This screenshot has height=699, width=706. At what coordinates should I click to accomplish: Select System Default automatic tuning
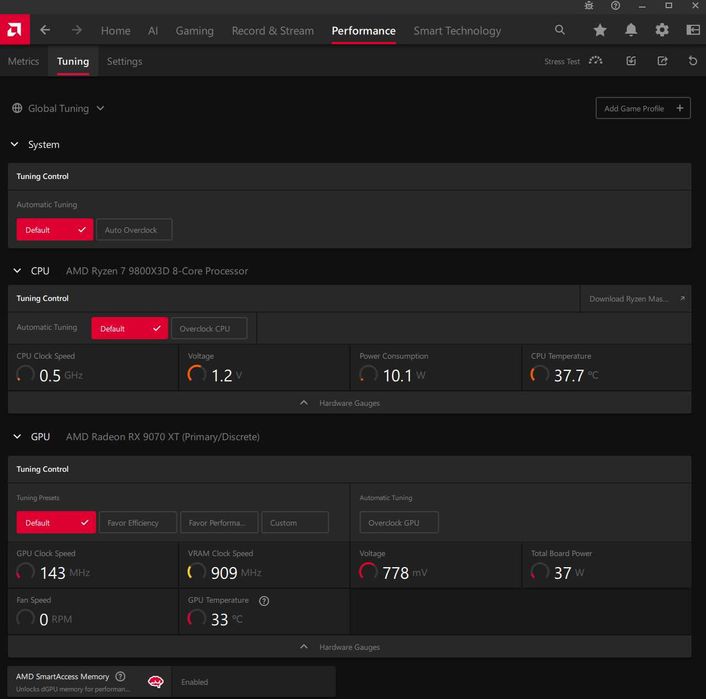(x=55, y=230)
